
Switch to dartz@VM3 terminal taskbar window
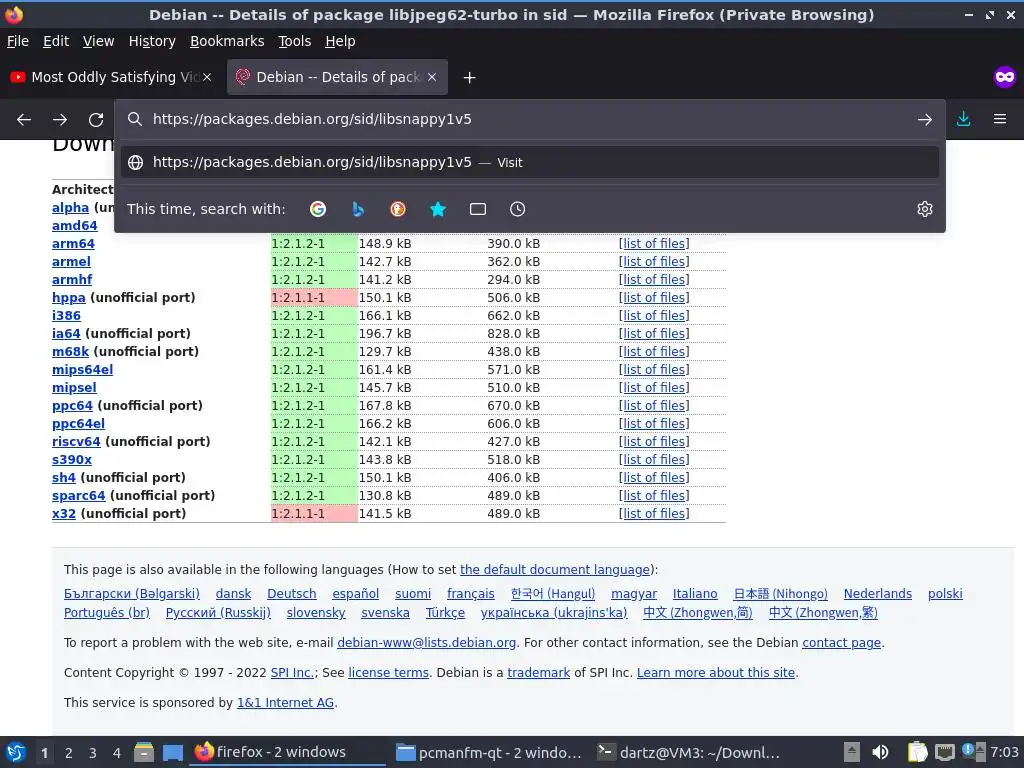[689, 752]
